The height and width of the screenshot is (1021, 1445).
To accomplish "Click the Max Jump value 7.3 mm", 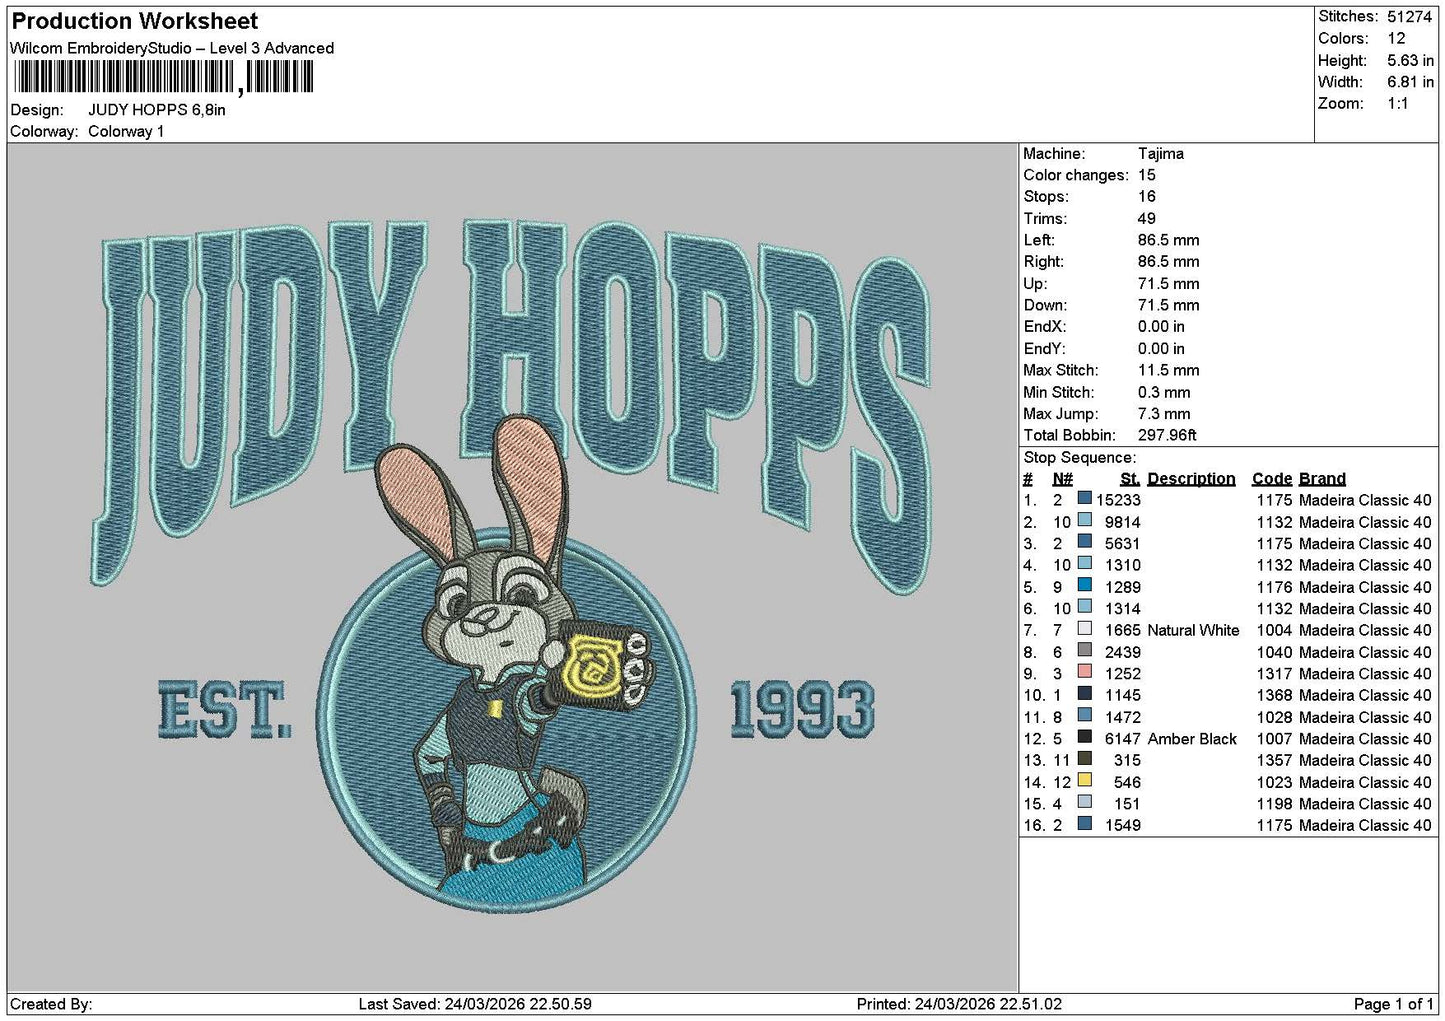I will (x=1164, y=414).
